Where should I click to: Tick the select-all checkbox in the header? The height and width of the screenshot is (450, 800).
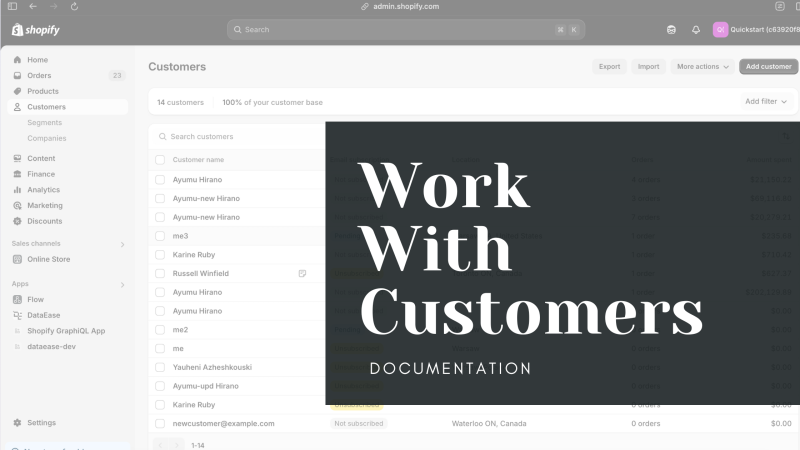point(160,160)
